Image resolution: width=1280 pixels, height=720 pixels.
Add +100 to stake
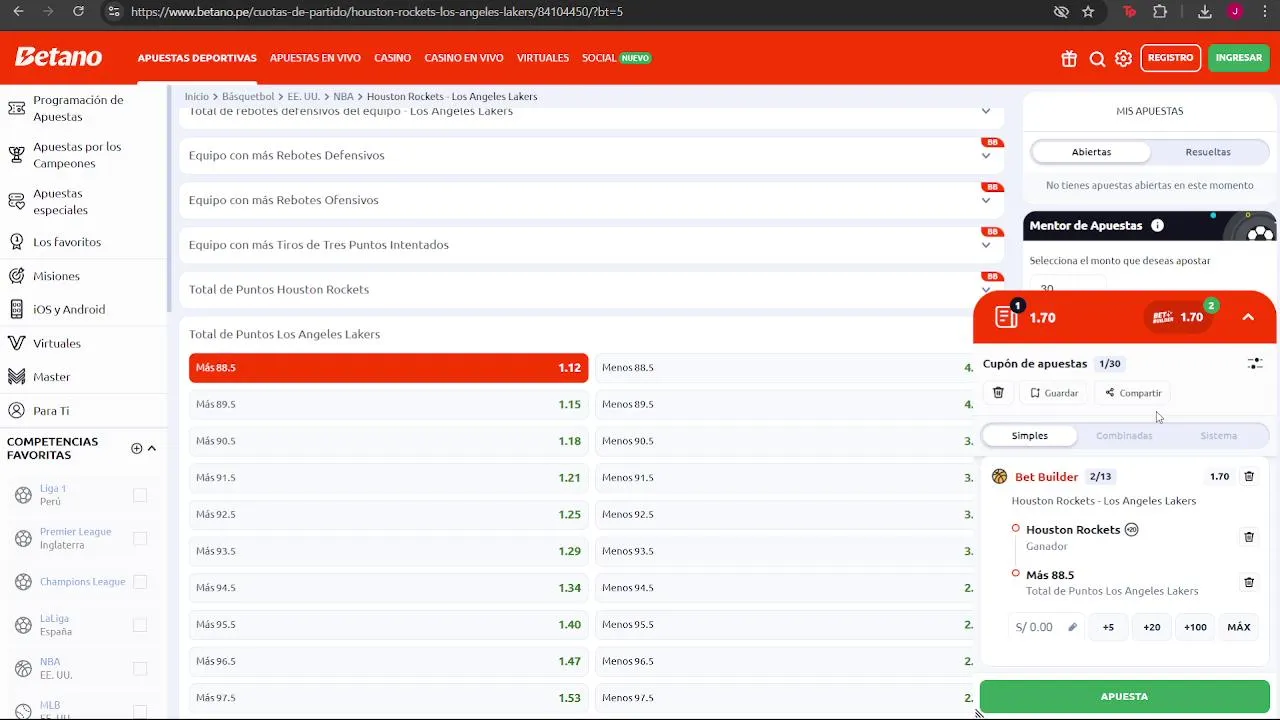[x=1195, y=628]
